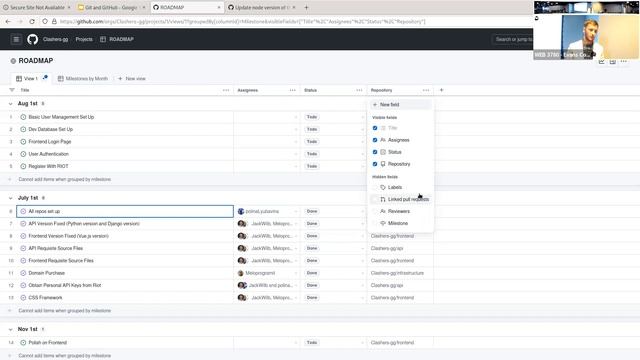Open Assignees column options menu

click(x=293, y=90)
